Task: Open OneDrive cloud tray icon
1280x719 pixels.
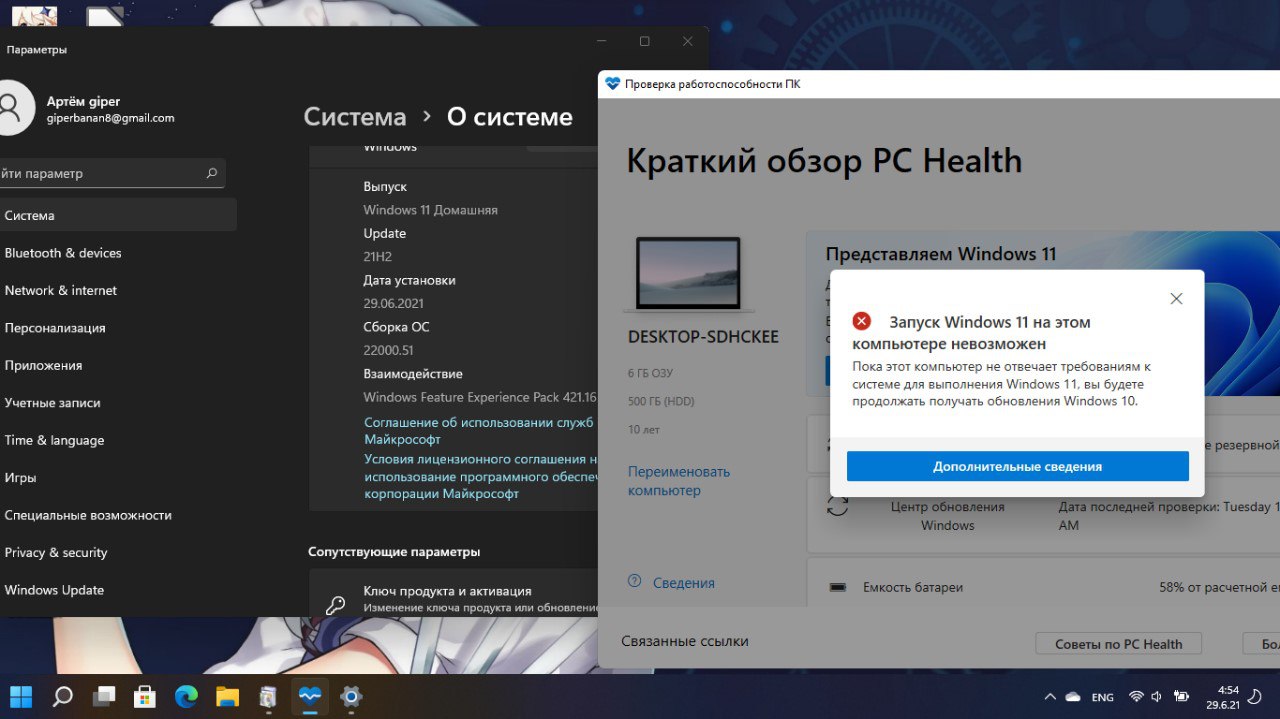Action: (1073, 697)
